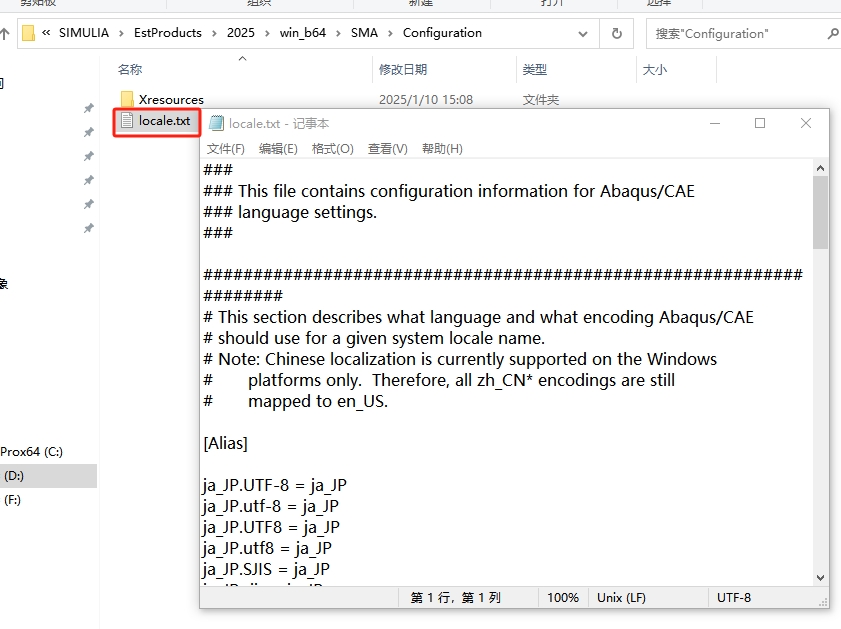
Task: Click the Notepad icon in the title bar
Action: [216, 123]
